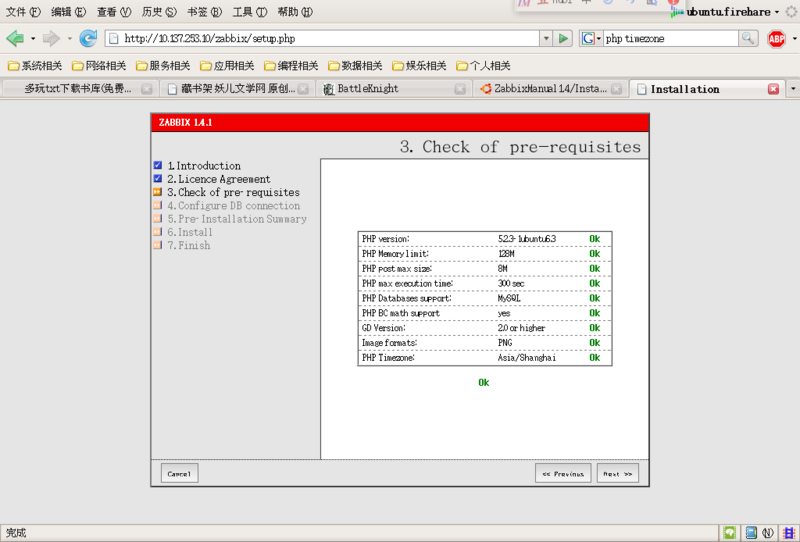Image resolution: width=800 pixels, height=542 pixels.
Task: Open the 历史 (S) menu
Action: pyautogui.click(x=159, y=12)
